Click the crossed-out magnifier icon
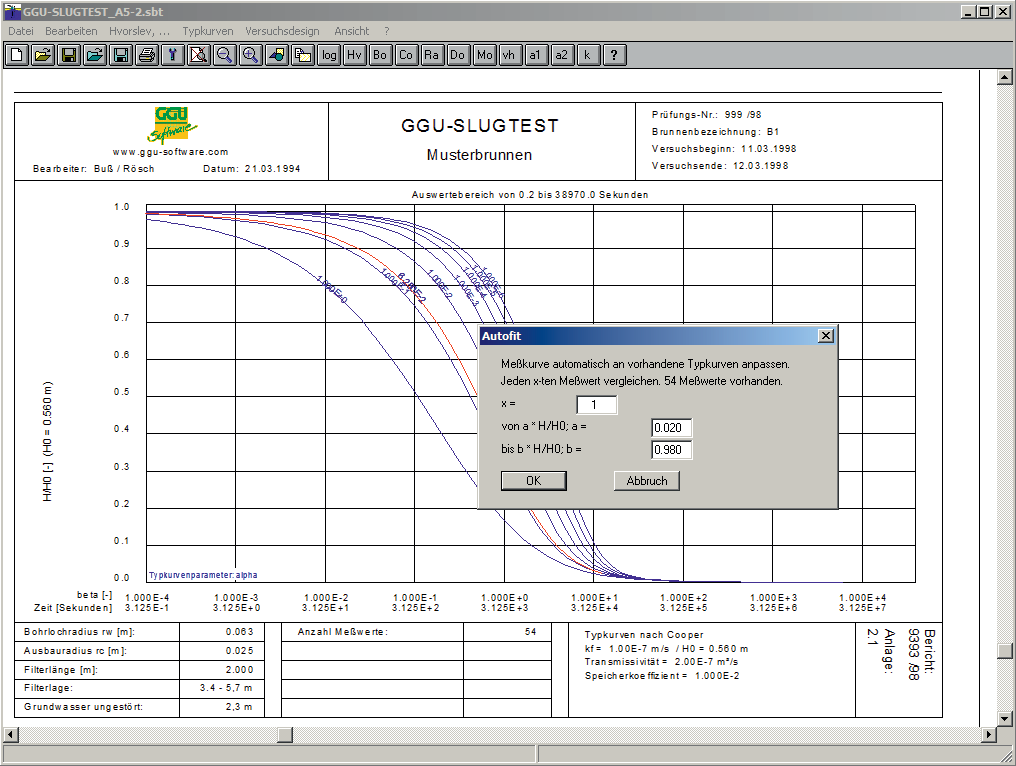 point(198,55)
